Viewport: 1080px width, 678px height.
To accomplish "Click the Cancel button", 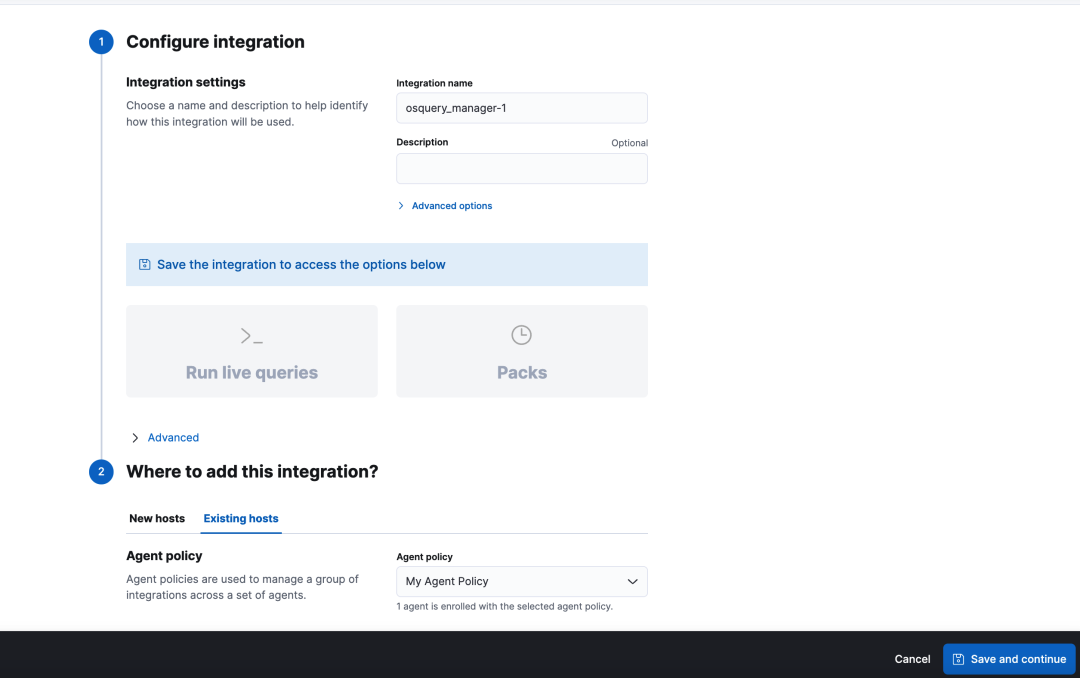I will (912, 659).
